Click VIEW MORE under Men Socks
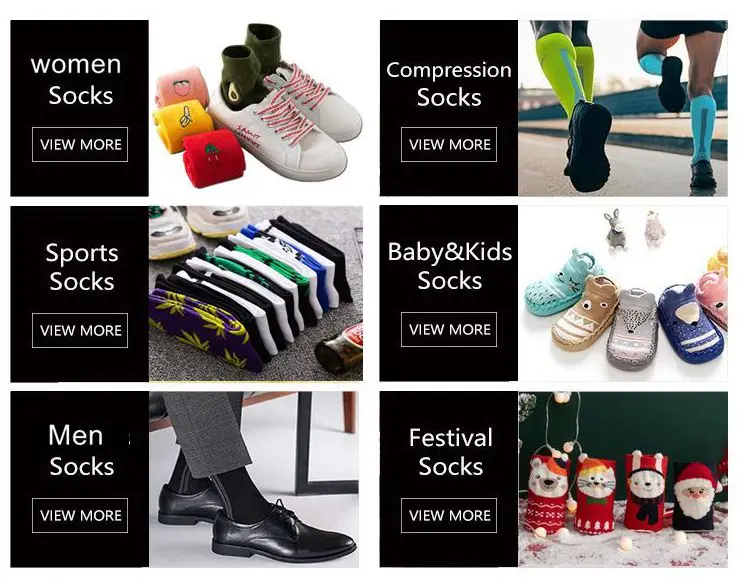739x581 pixels. (x=80, y=516)
